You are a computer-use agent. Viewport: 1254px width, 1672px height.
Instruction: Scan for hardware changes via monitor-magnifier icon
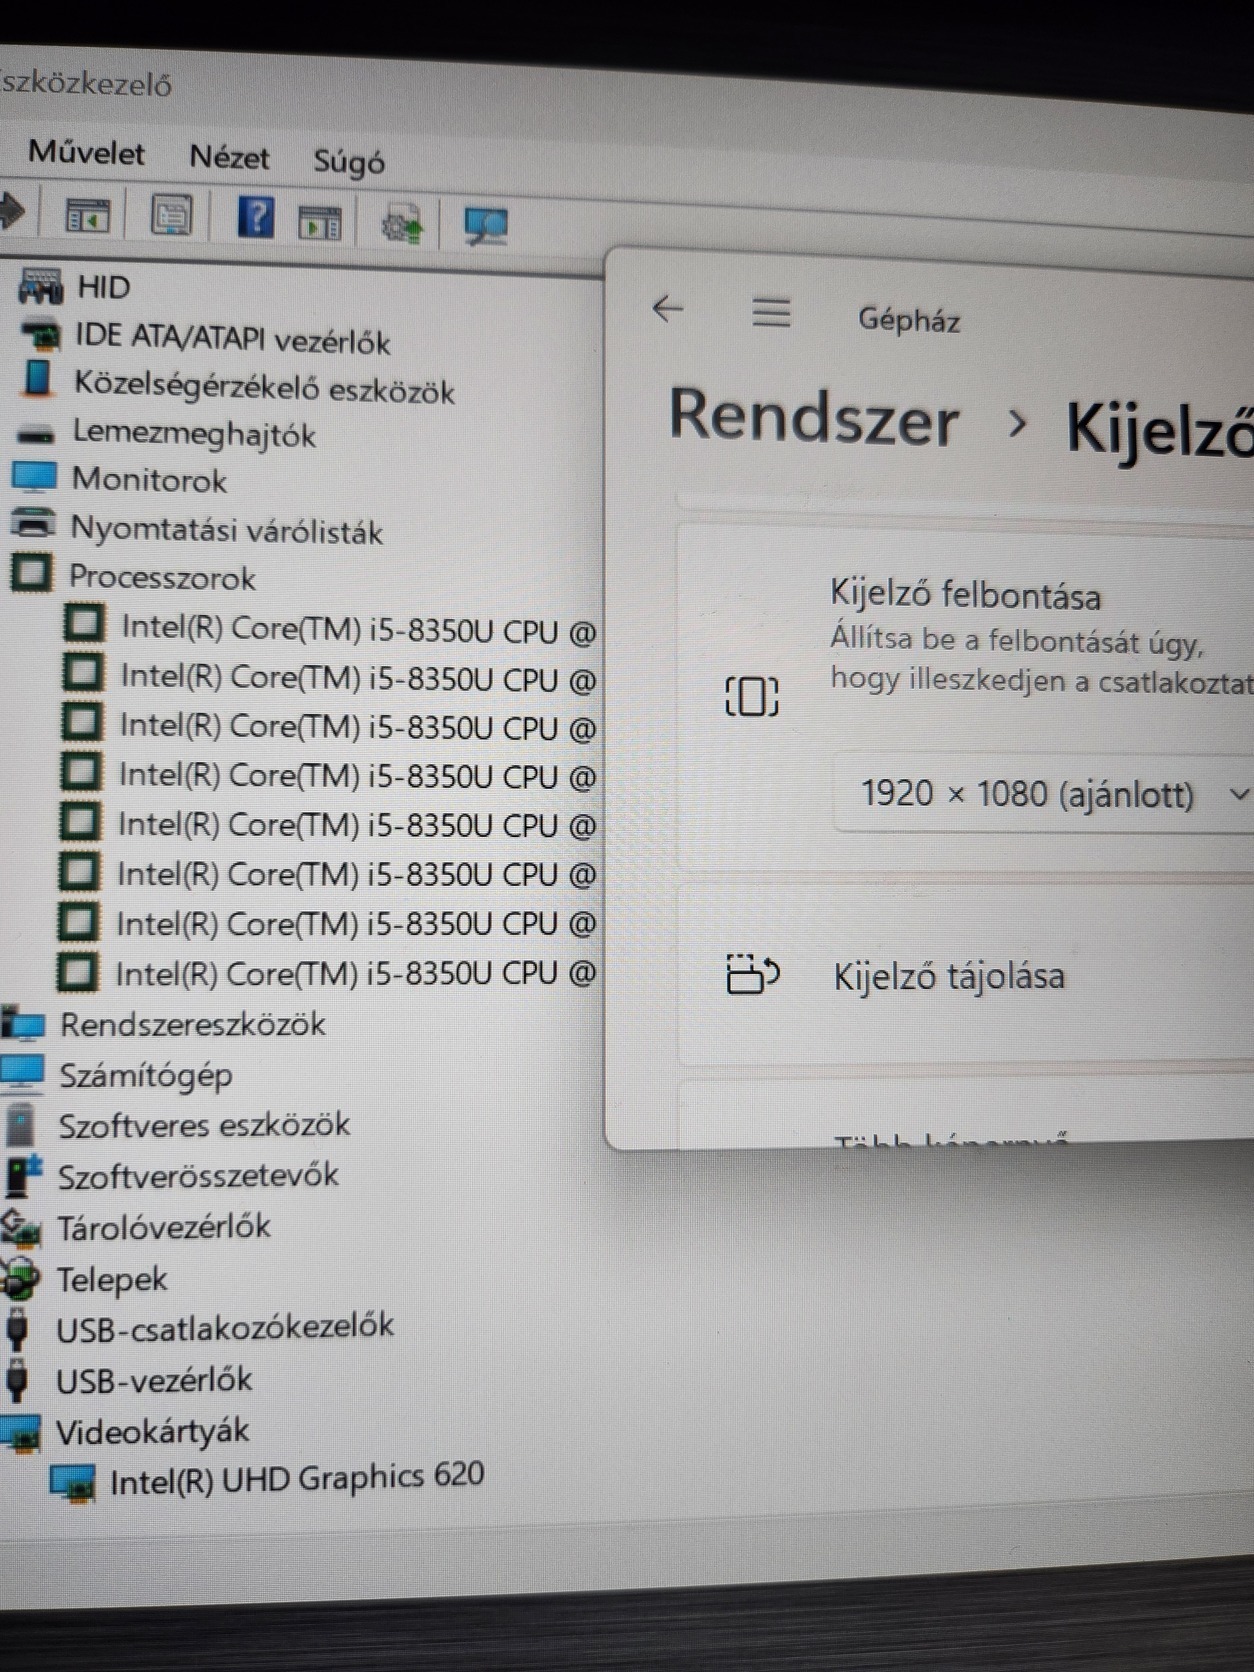point(486,225)
